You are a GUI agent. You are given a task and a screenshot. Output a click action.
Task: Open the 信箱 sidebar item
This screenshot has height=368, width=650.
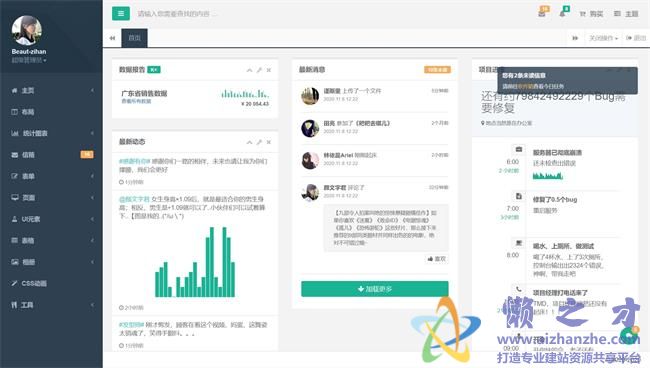tap(28, 155)
